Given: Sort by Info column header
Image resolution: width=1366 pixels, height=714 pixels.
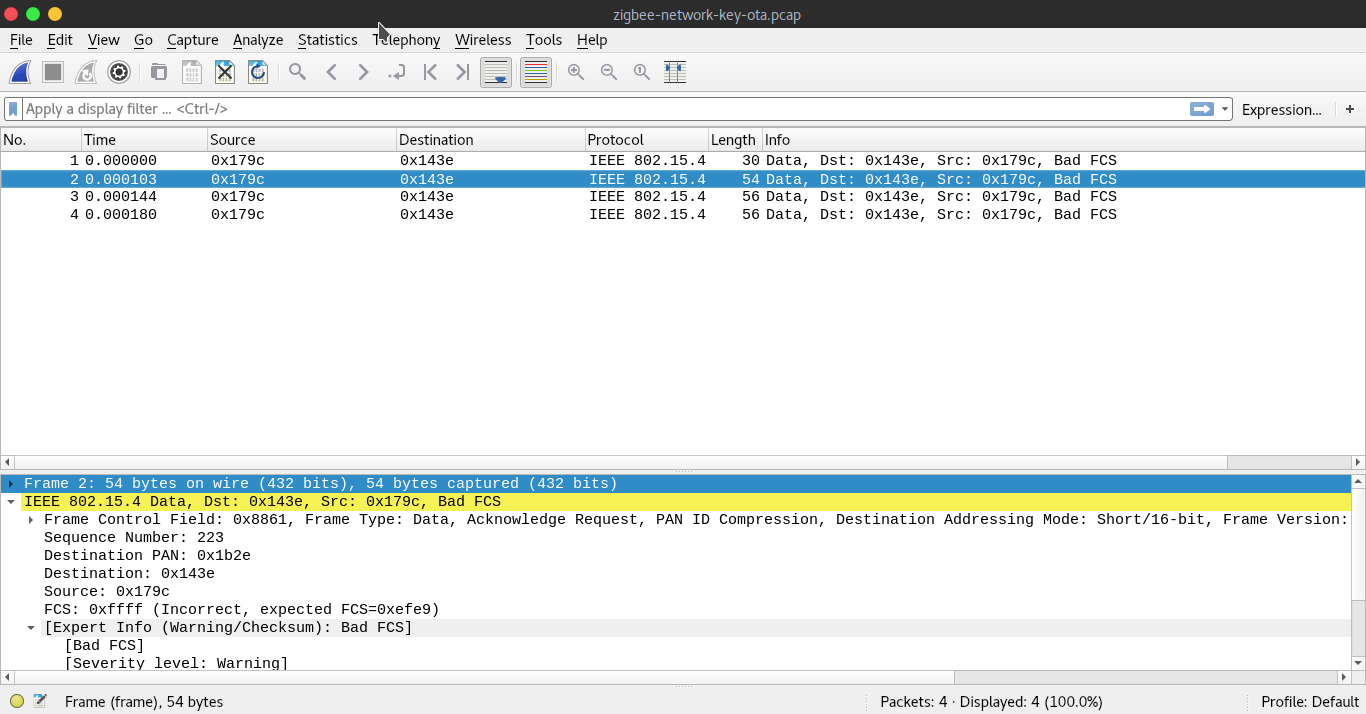Looking at the screenshot, I should click(1063, 140).
